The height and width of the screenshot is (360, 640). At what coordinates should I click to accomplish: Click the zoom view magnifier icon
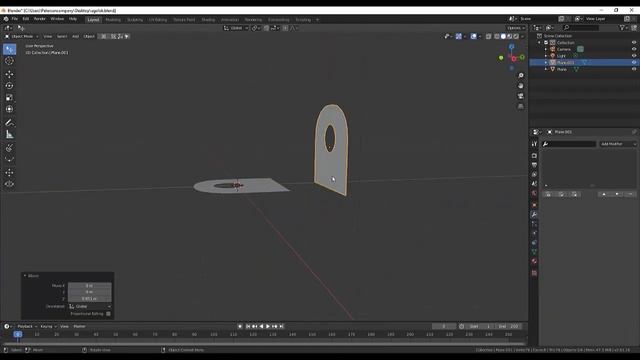tap(520, 76)
